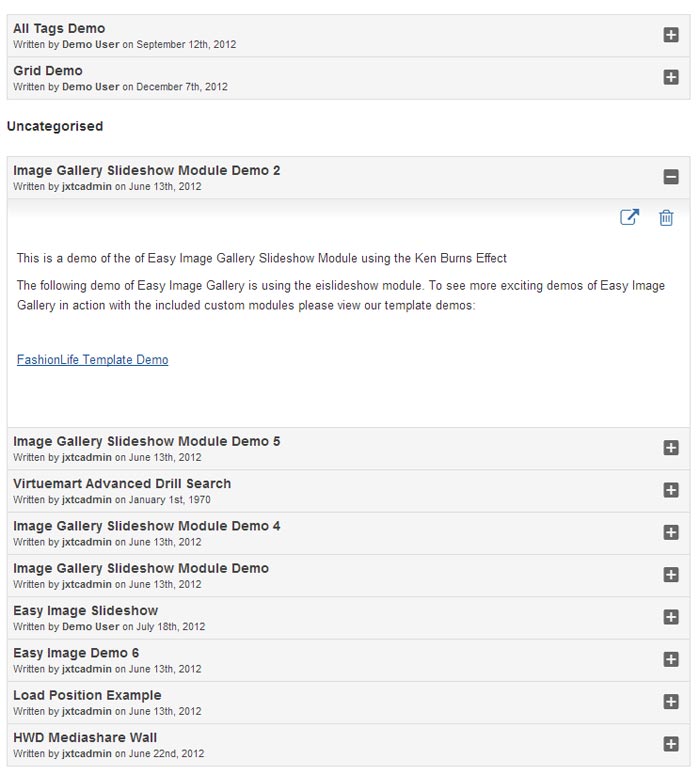This screenshot has width=700, height=775.
Task: Click the June 22nd, 2012 byline
Action: coord(109,754)
